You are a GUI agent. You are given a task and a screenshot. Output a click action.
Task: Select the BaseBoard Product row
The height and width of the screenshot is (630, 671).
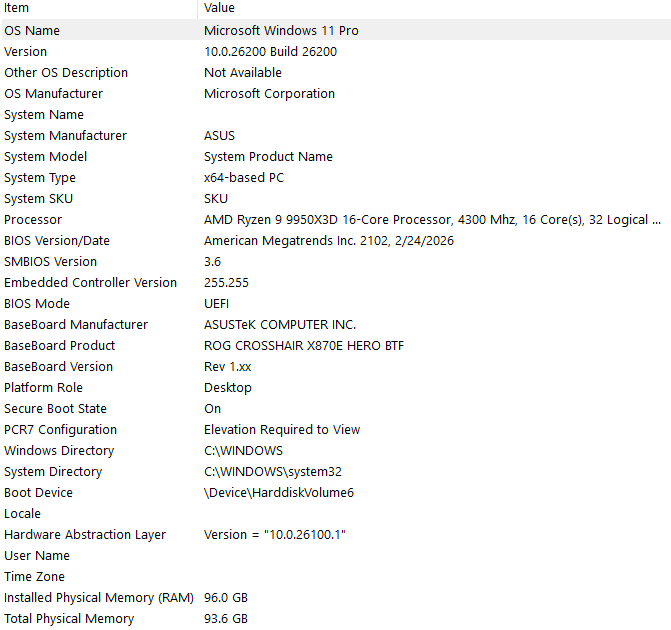[x=336, y=345]
